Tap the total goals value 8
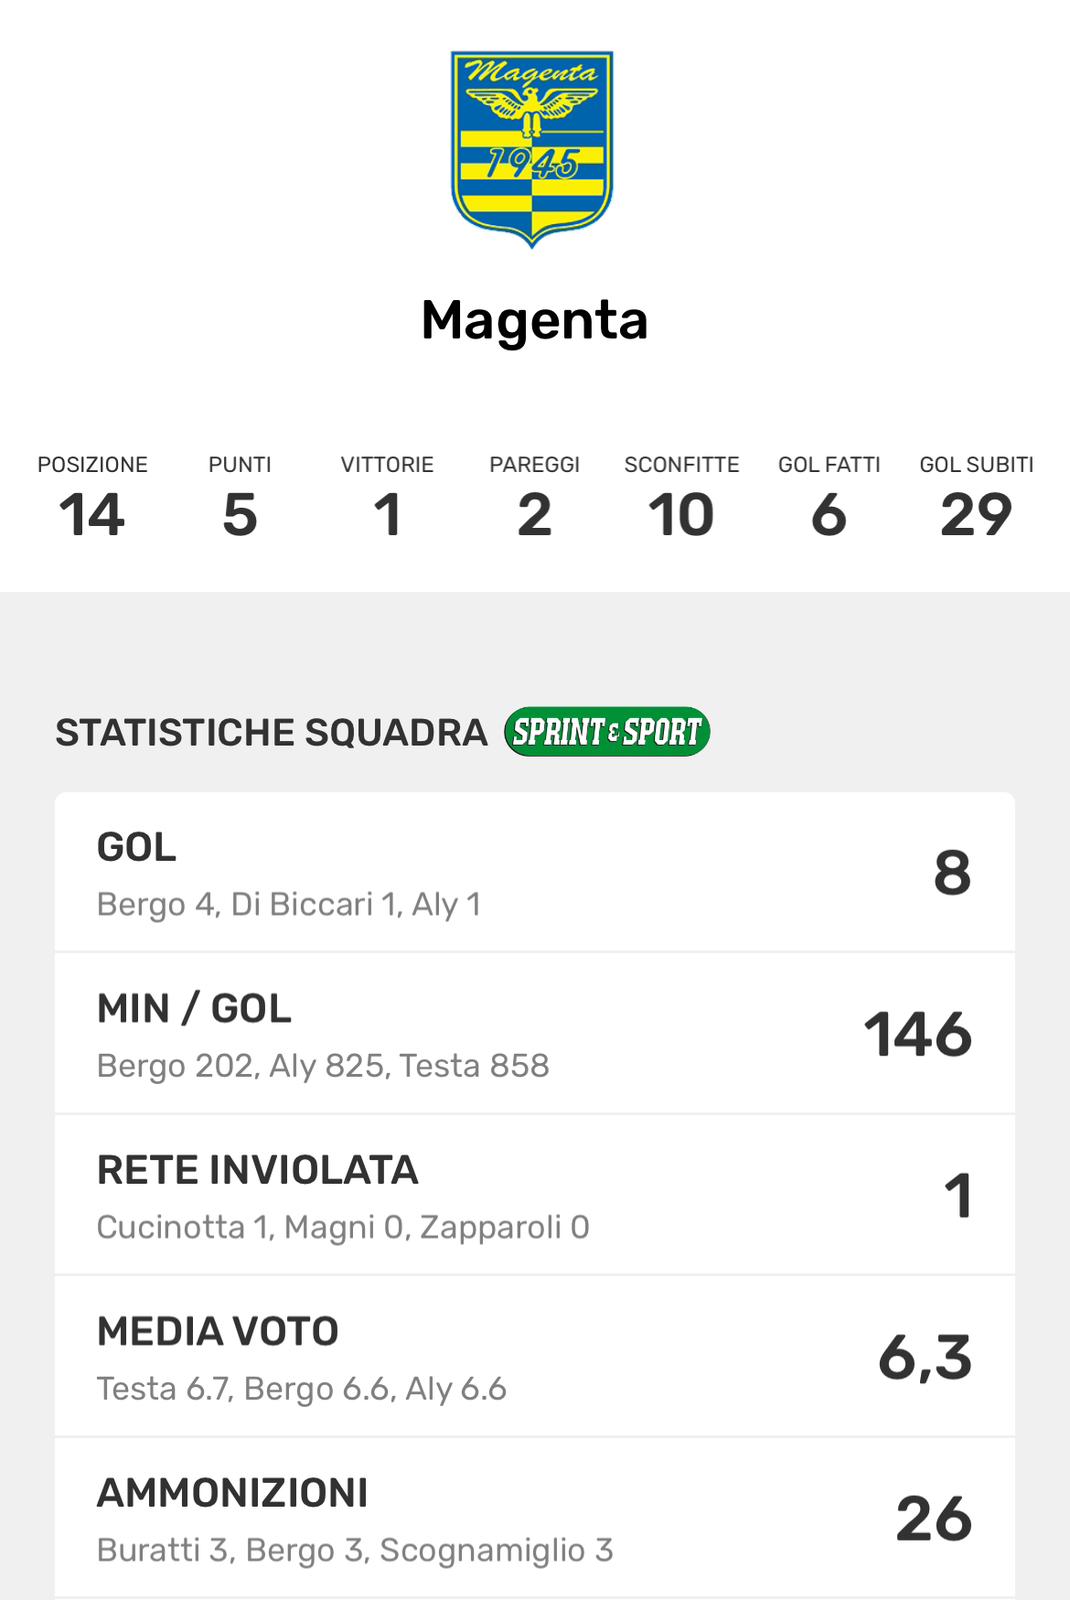 (x=952, y=873)
